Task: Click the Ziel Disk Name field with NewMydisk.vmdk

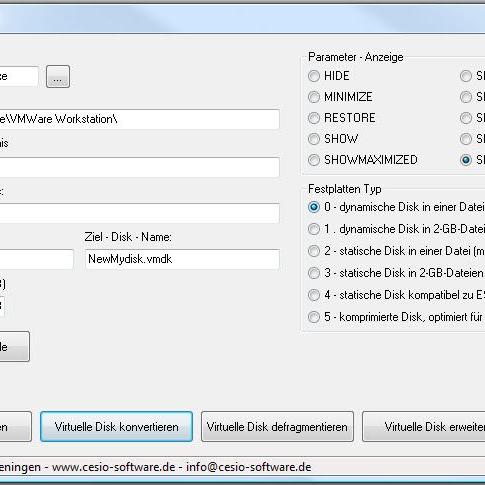Action: pos(182,259)
